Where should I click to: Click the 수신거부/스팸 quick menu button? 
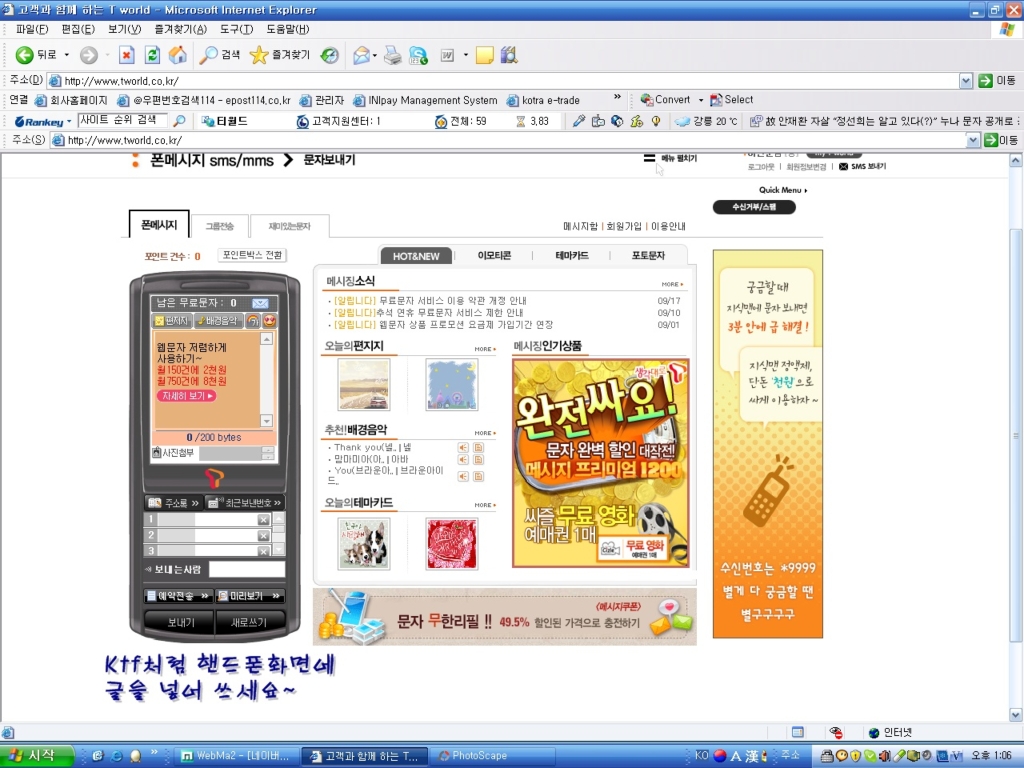(754, 207)
